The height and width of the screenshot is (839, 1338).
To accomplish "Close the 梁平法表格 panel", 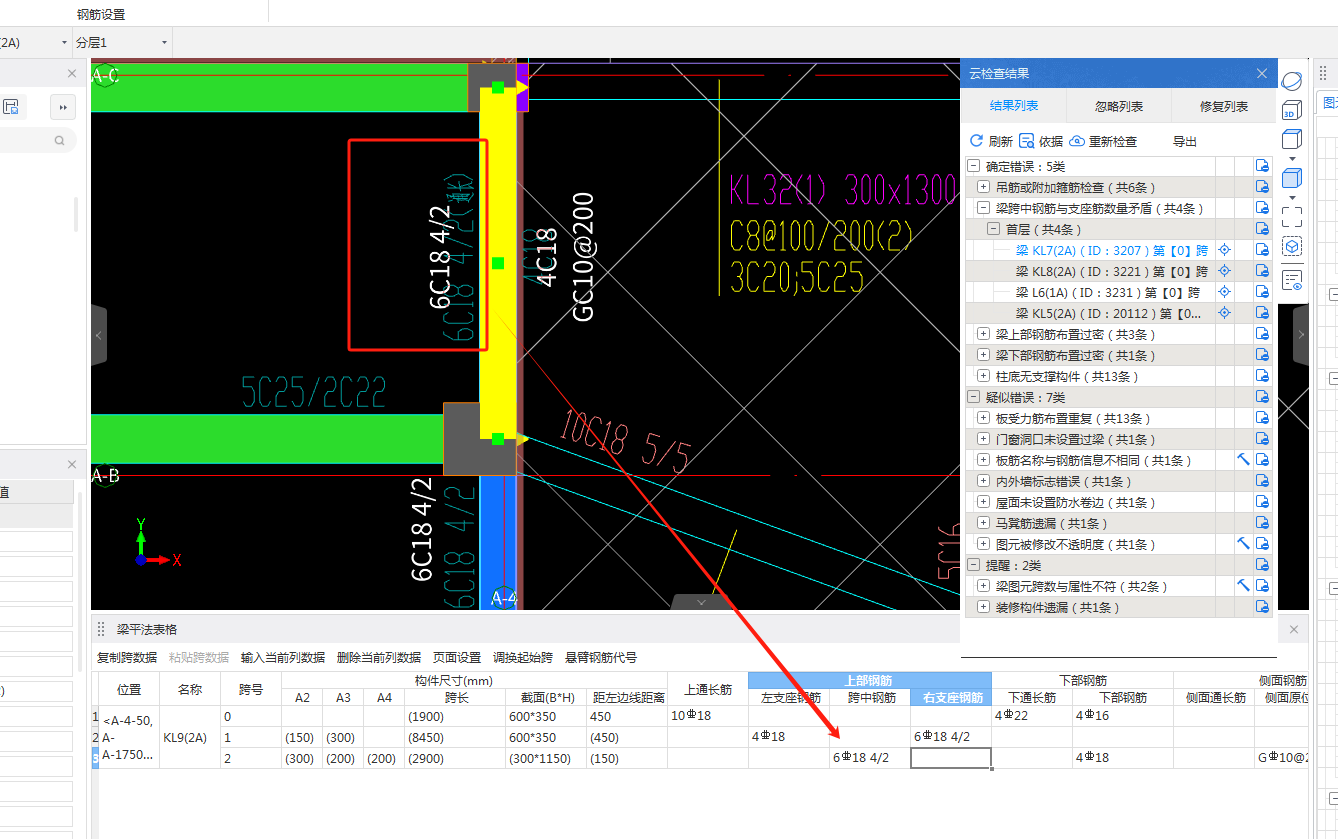I will (x=1293, y=629).
